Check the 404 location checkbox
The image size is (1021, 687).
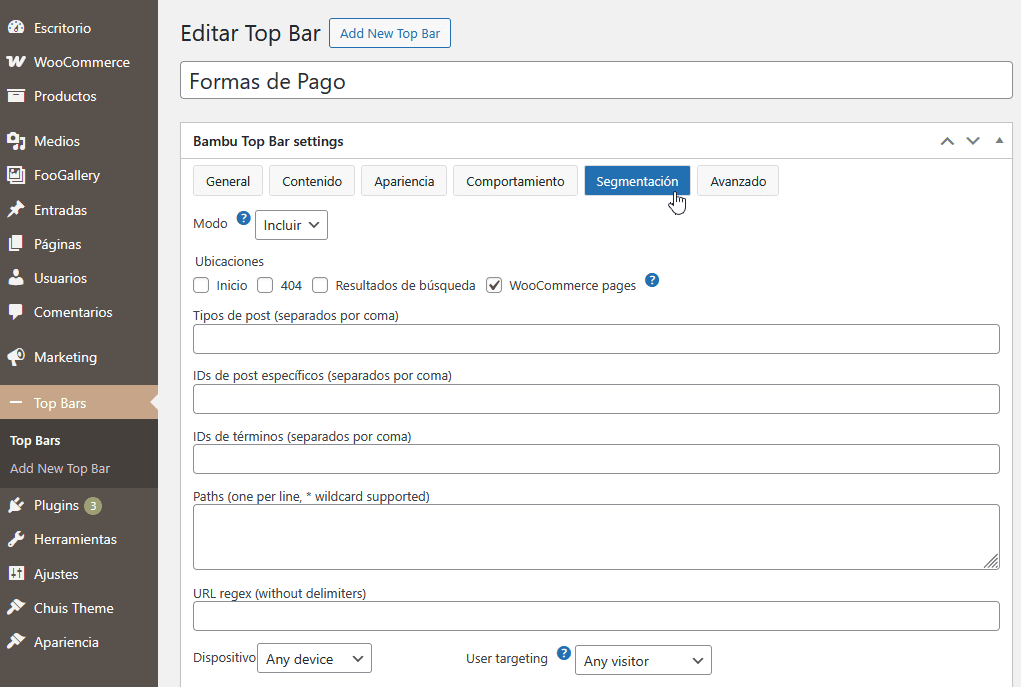tap(265, 285)
